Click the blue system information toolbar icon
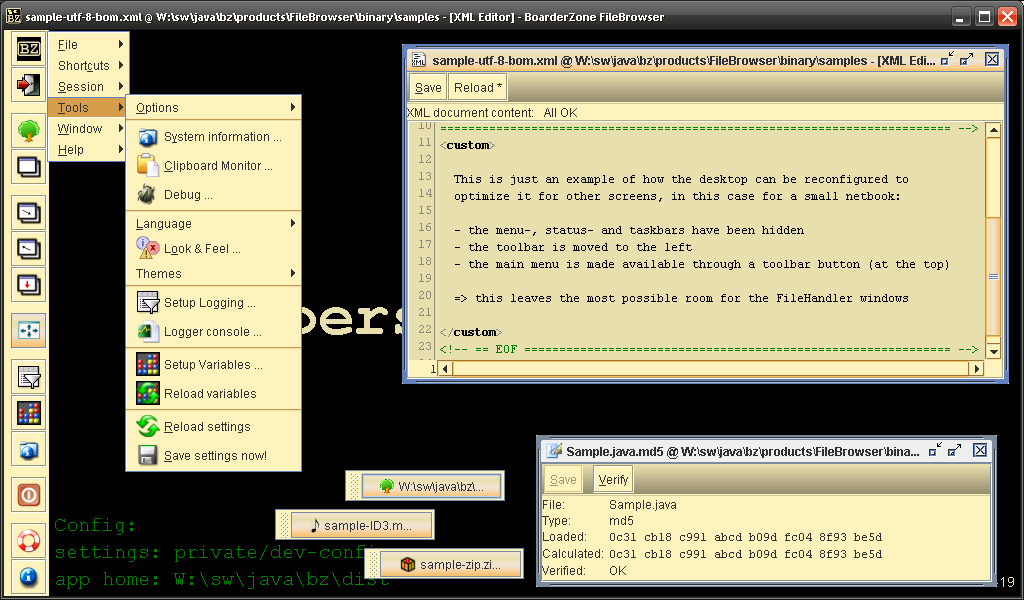The image size is (1024, 600). tap(28, 449)
